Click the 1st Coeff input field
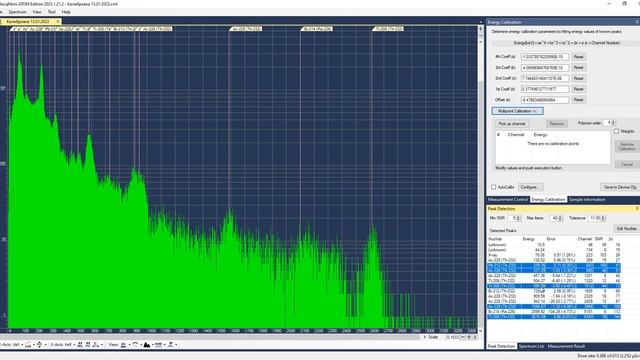The width and height of the screenshot is (640, 360). pos(545,89)
